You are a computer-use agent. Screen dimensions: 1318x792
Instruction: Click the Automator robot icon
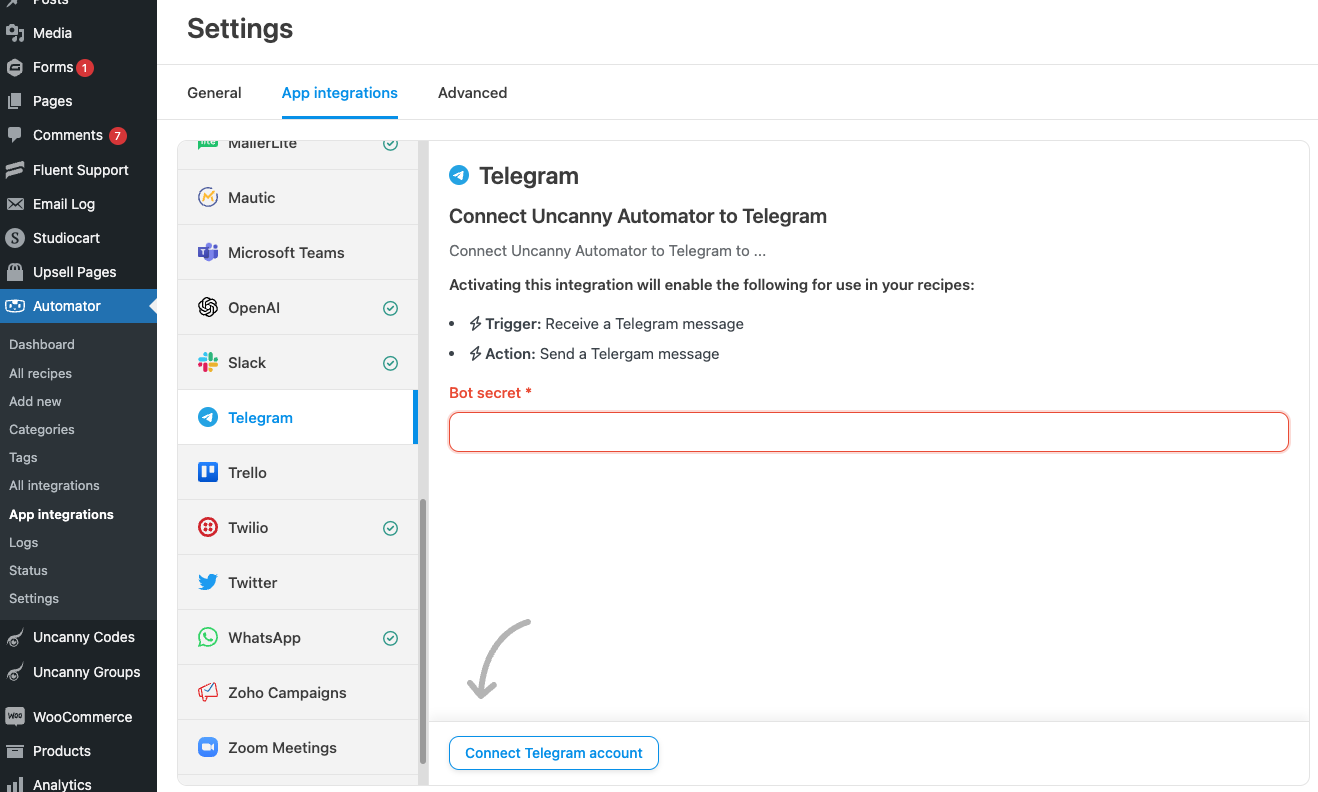pyautogui.click(x=15, y=306)
